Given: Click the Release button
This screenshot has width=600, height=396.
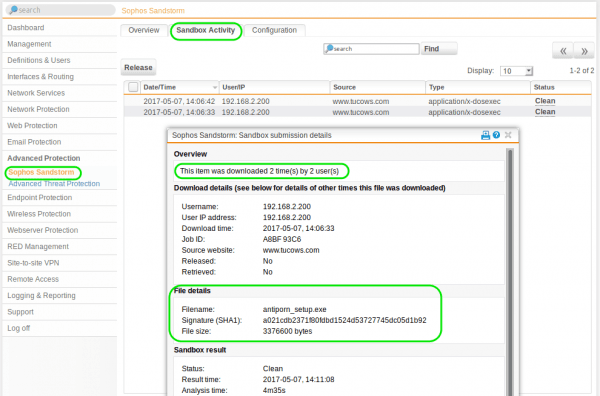Looking at the screenshot, I should pos(138,67).
